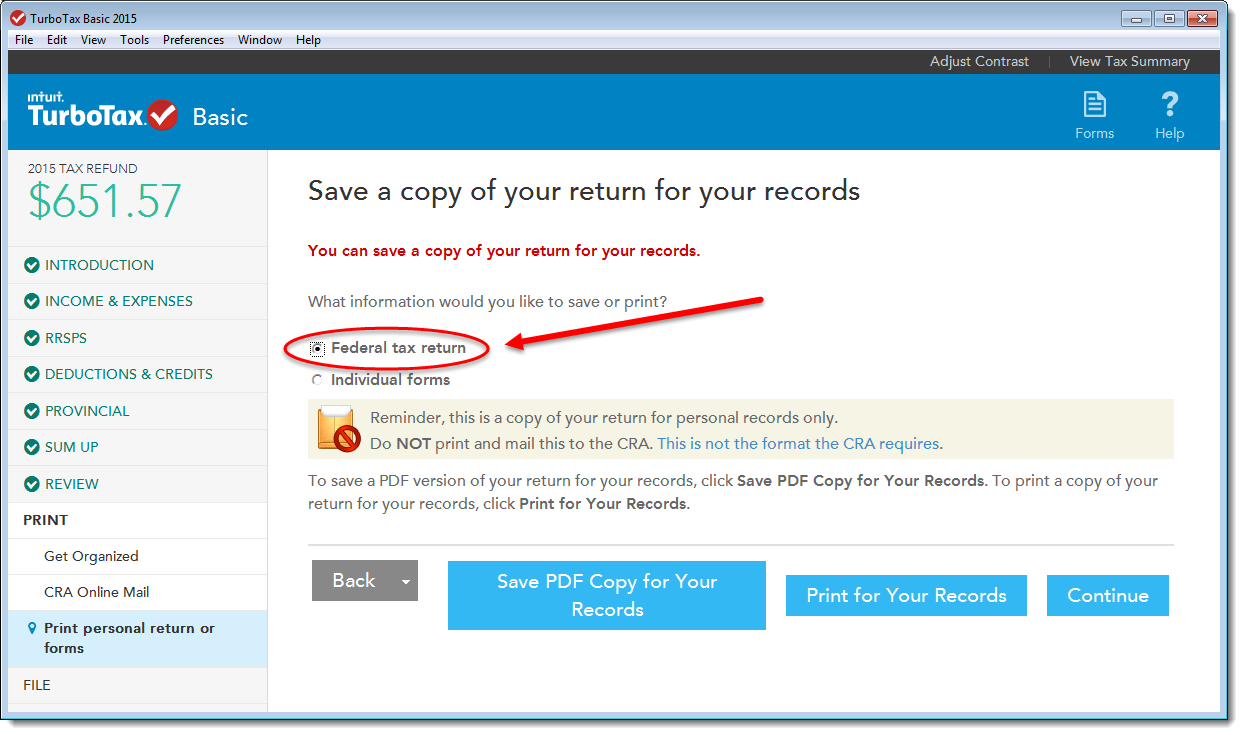Click Print for Your Records button
The width and height of the screenshot is (1243, 735).
pos(906,595)
